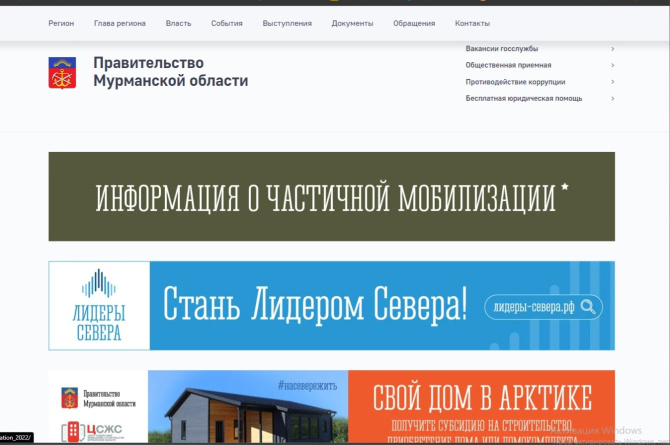The image size is (670, 445).
Task: Click the magnifier icon in лидеры-севера.рф box
Action: (x=591, y=307)
